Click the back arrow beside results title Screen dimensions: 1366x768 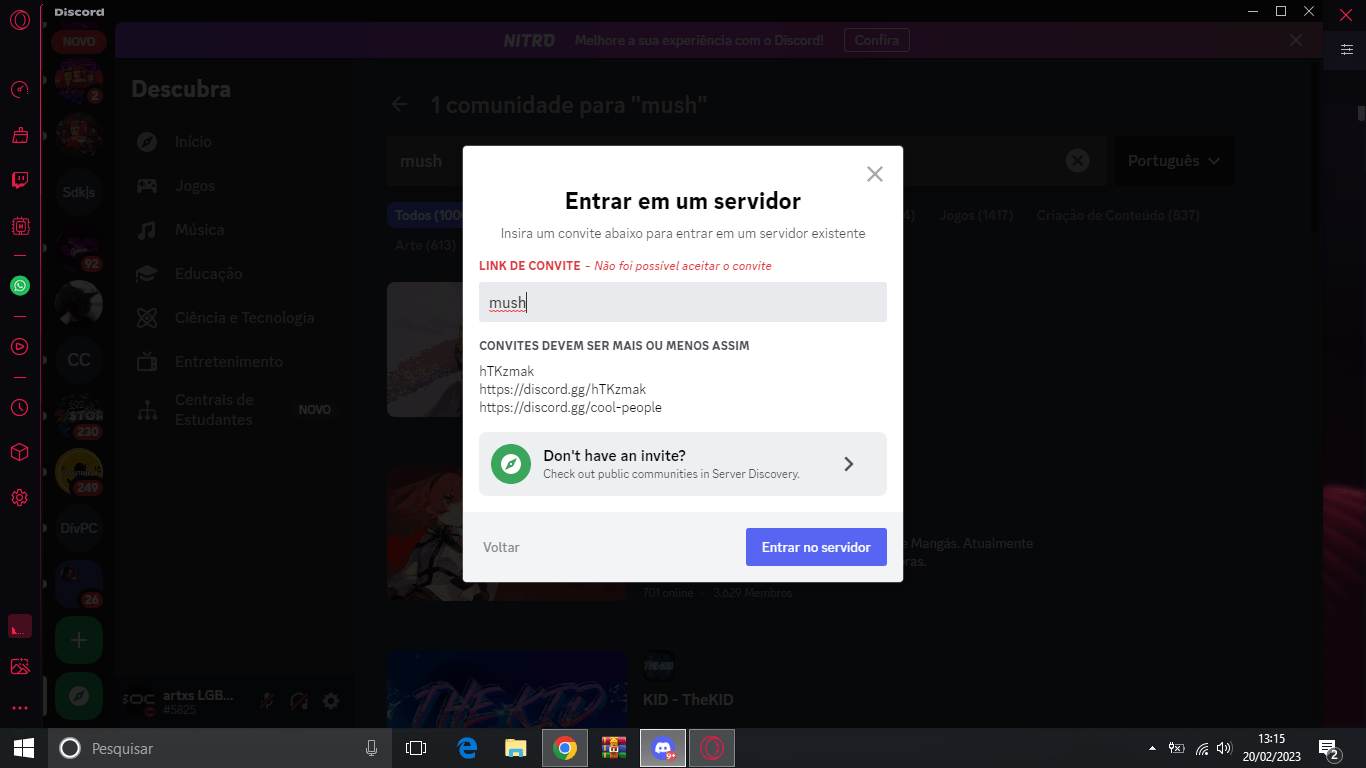pos(399,104)
